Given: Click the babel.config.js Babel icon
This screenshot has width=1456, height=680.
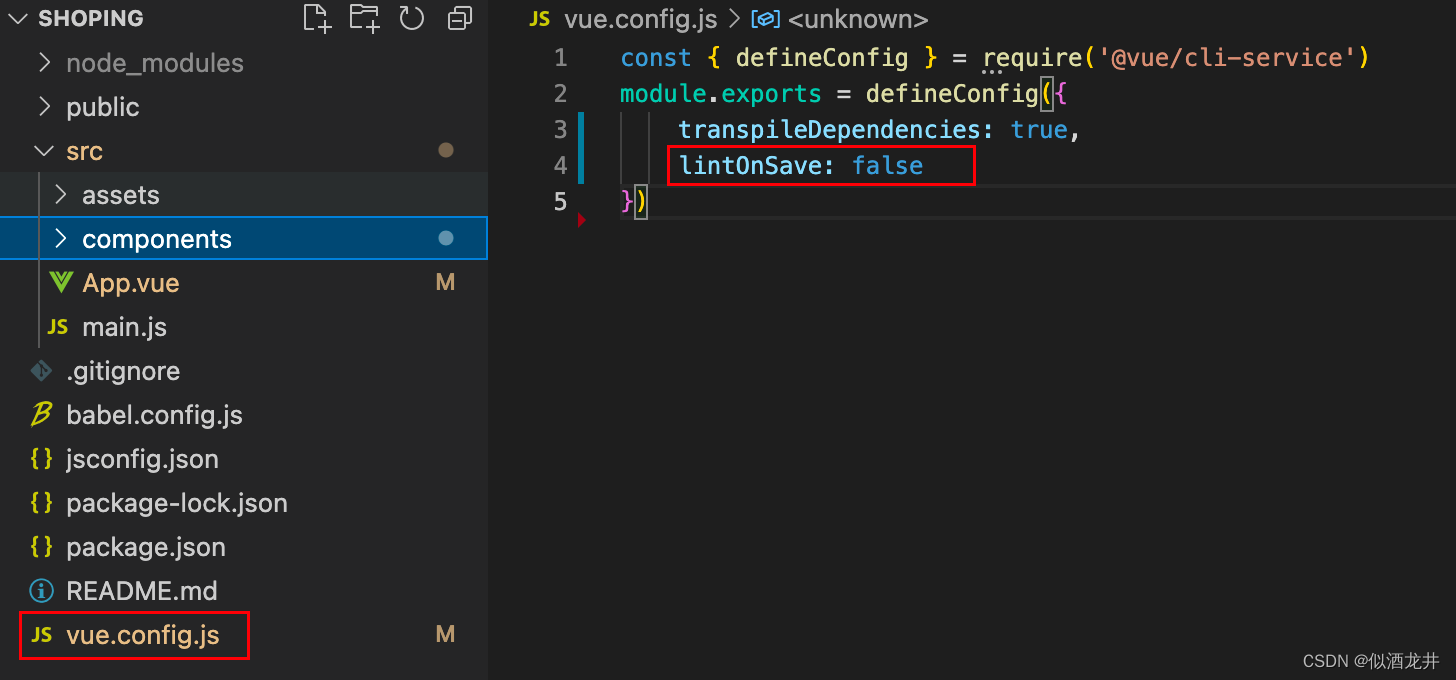Looking at the screenshot, I should [40, 414].
